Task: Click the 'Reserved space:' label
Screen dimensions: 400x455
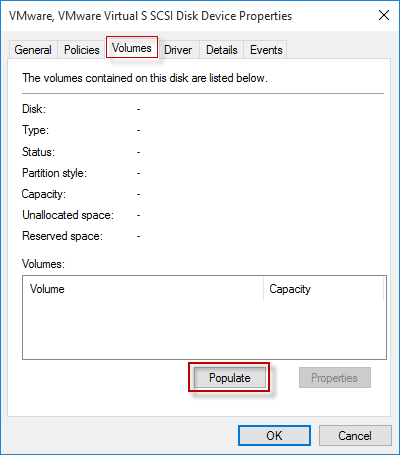Action: [x=63, y=236]
